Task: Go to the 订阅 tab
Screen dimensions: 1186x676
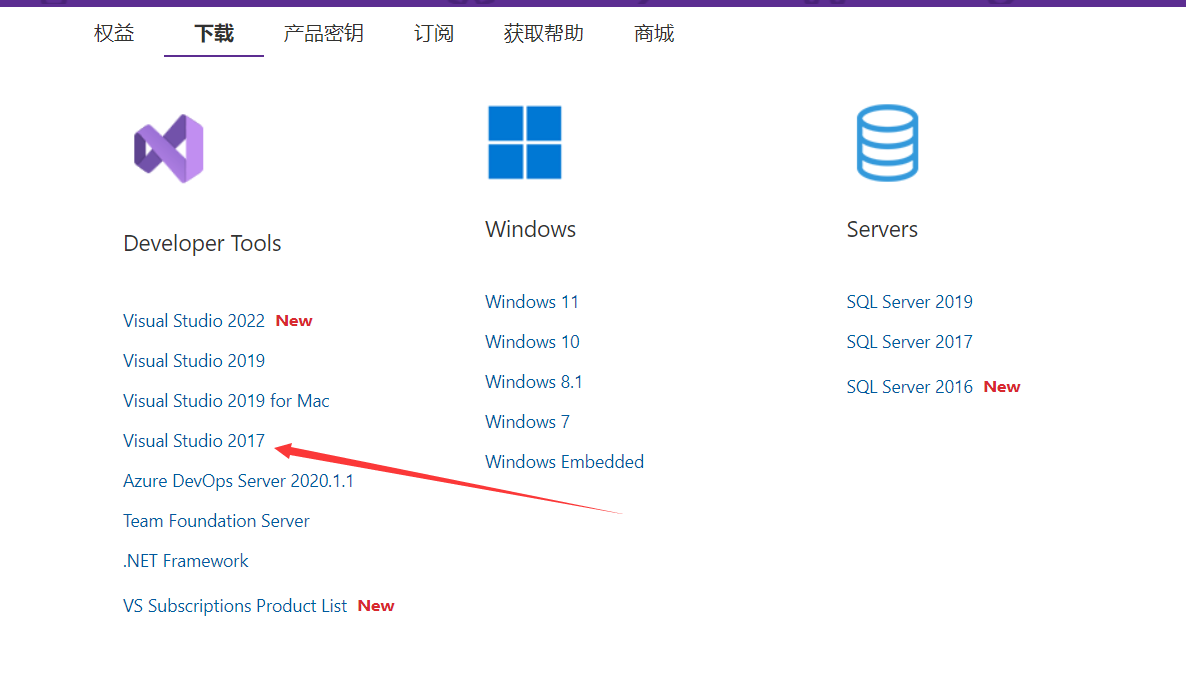Action: (434, 33)
